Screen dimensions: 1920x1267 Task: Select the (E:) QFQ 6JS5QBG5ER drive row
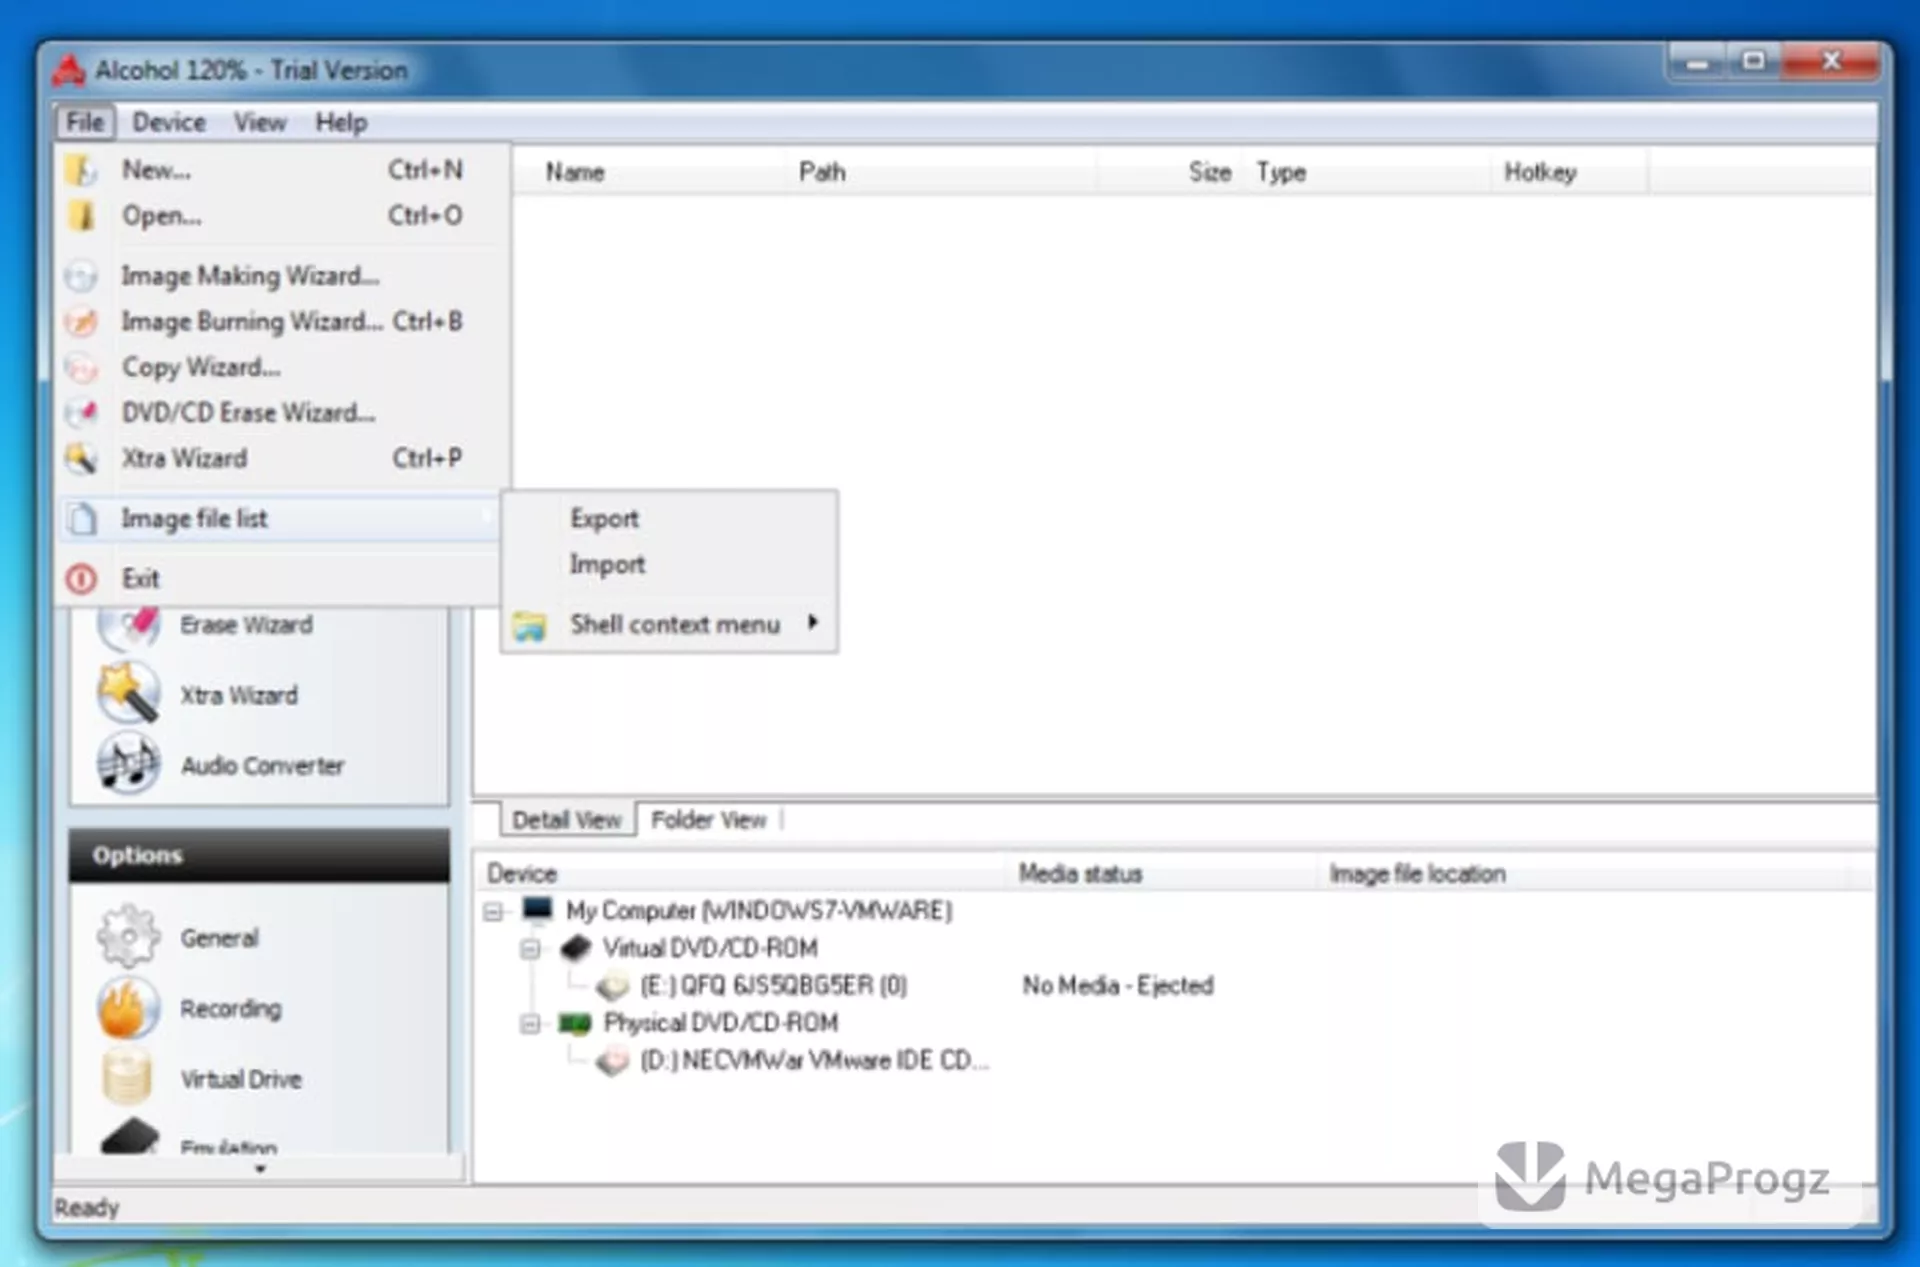[773, 986]
